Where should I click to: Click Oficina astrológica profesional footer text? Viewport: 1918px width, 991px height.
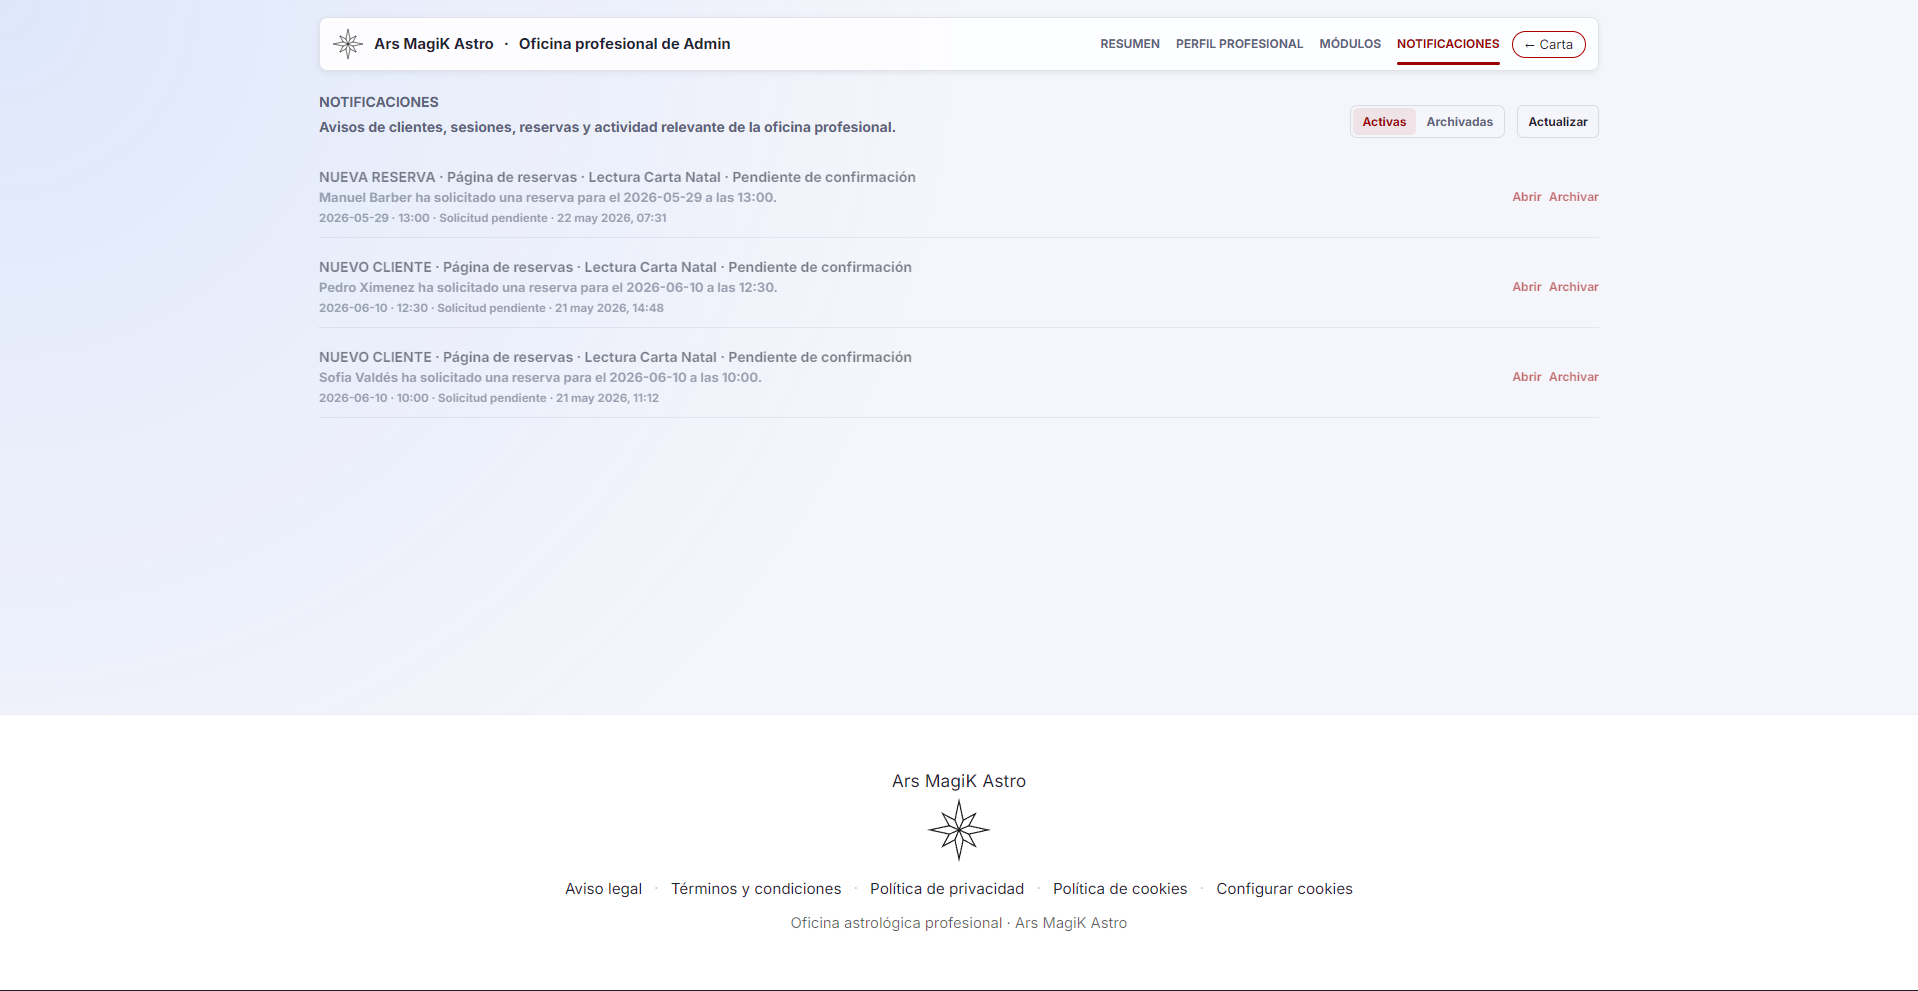959,923
